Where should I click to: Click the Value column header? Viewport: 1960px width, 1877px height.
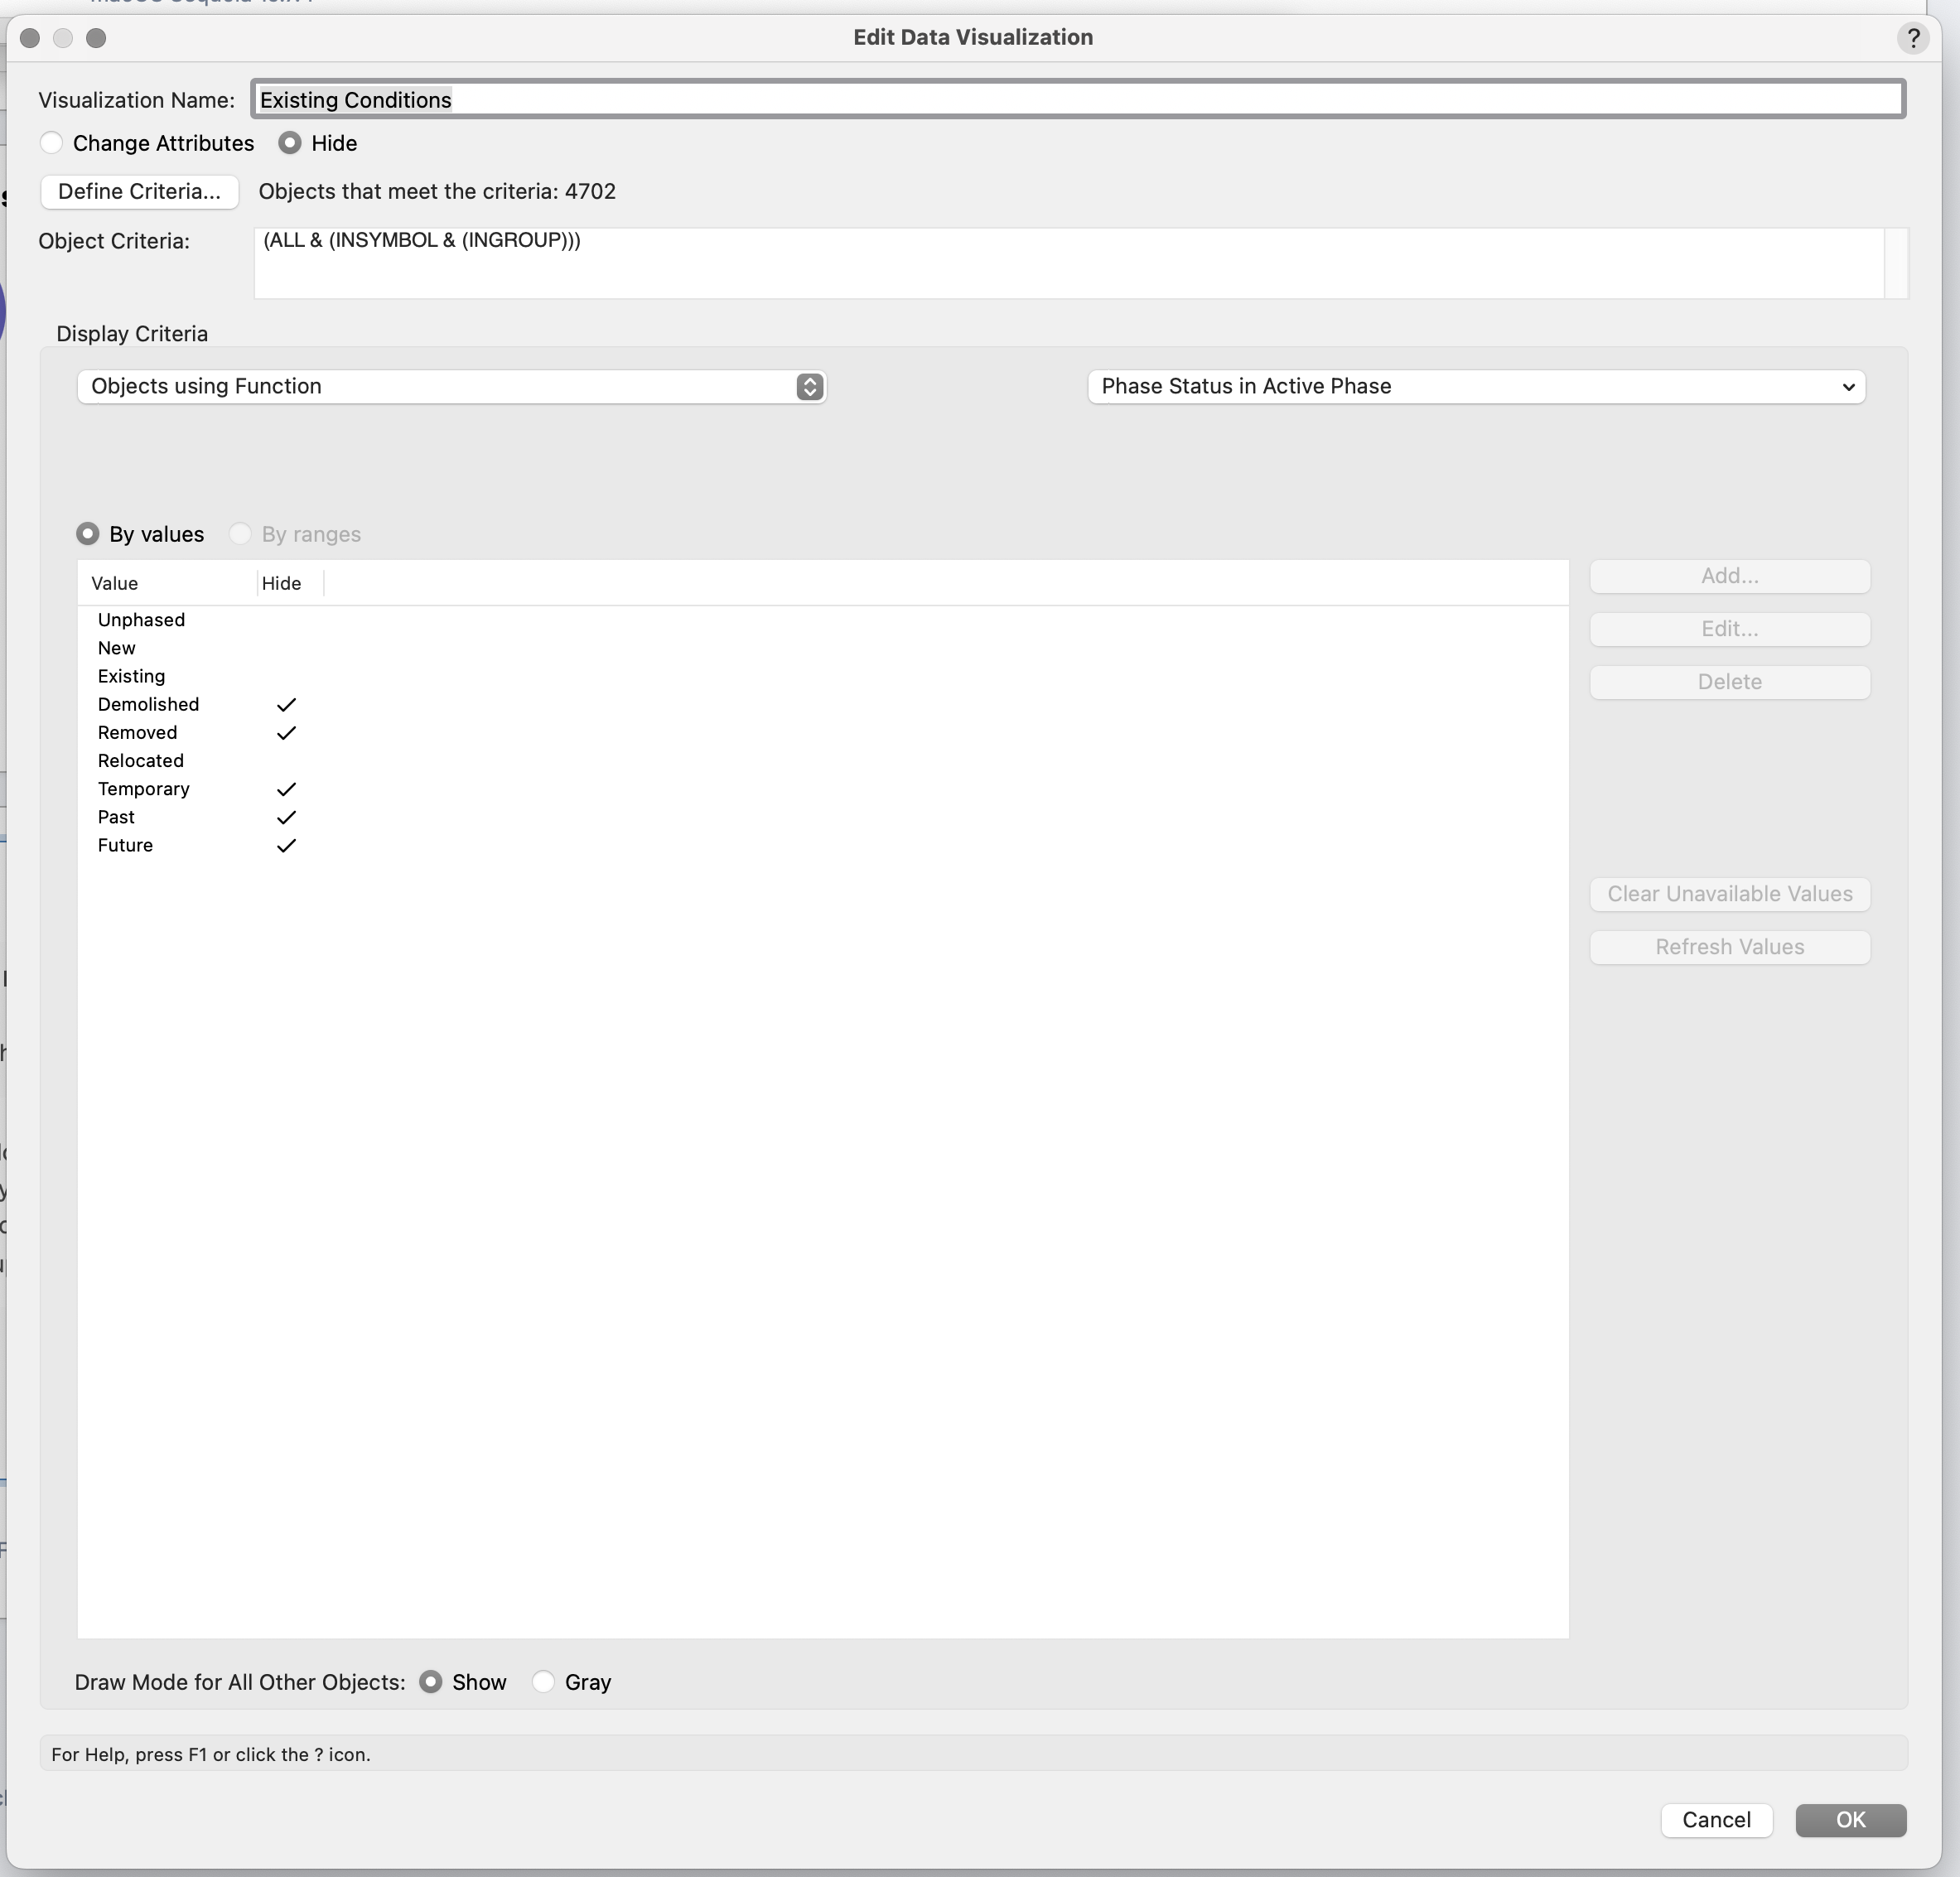[x=167, y=583]
